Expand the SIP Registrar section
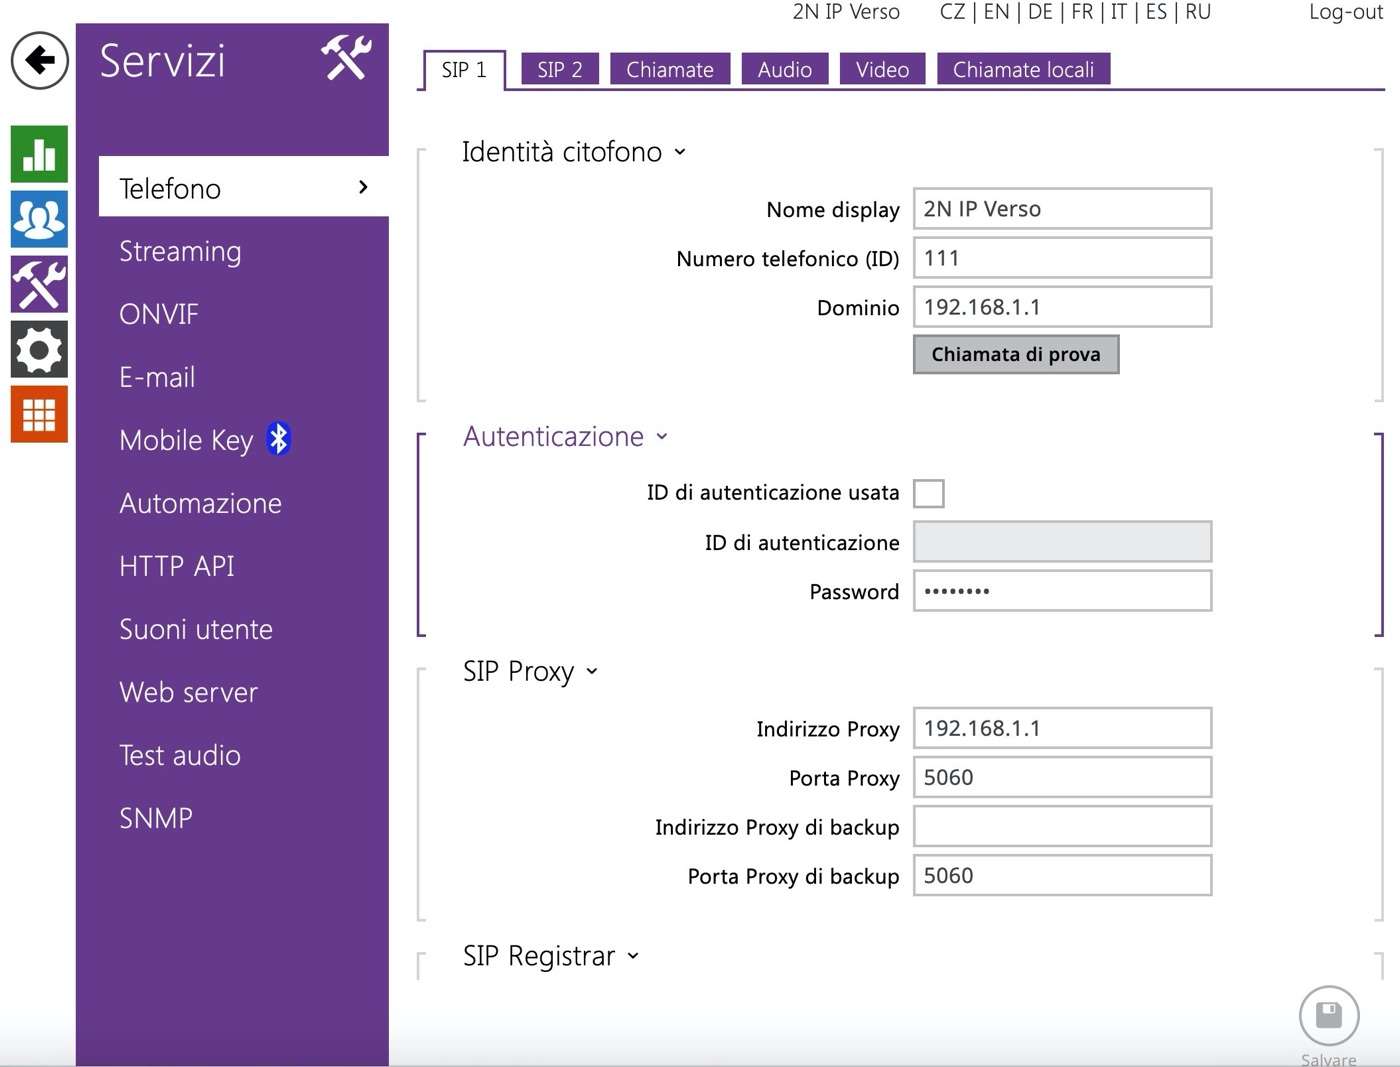1400x1067 pixels. (633, 957)
